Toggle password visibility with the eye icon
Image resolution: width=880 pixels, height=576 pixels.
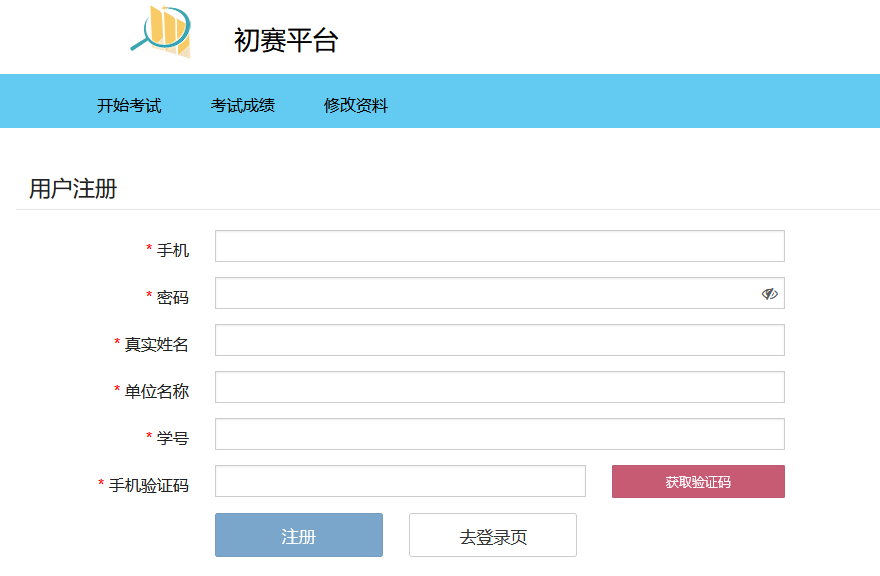[769, 294]
